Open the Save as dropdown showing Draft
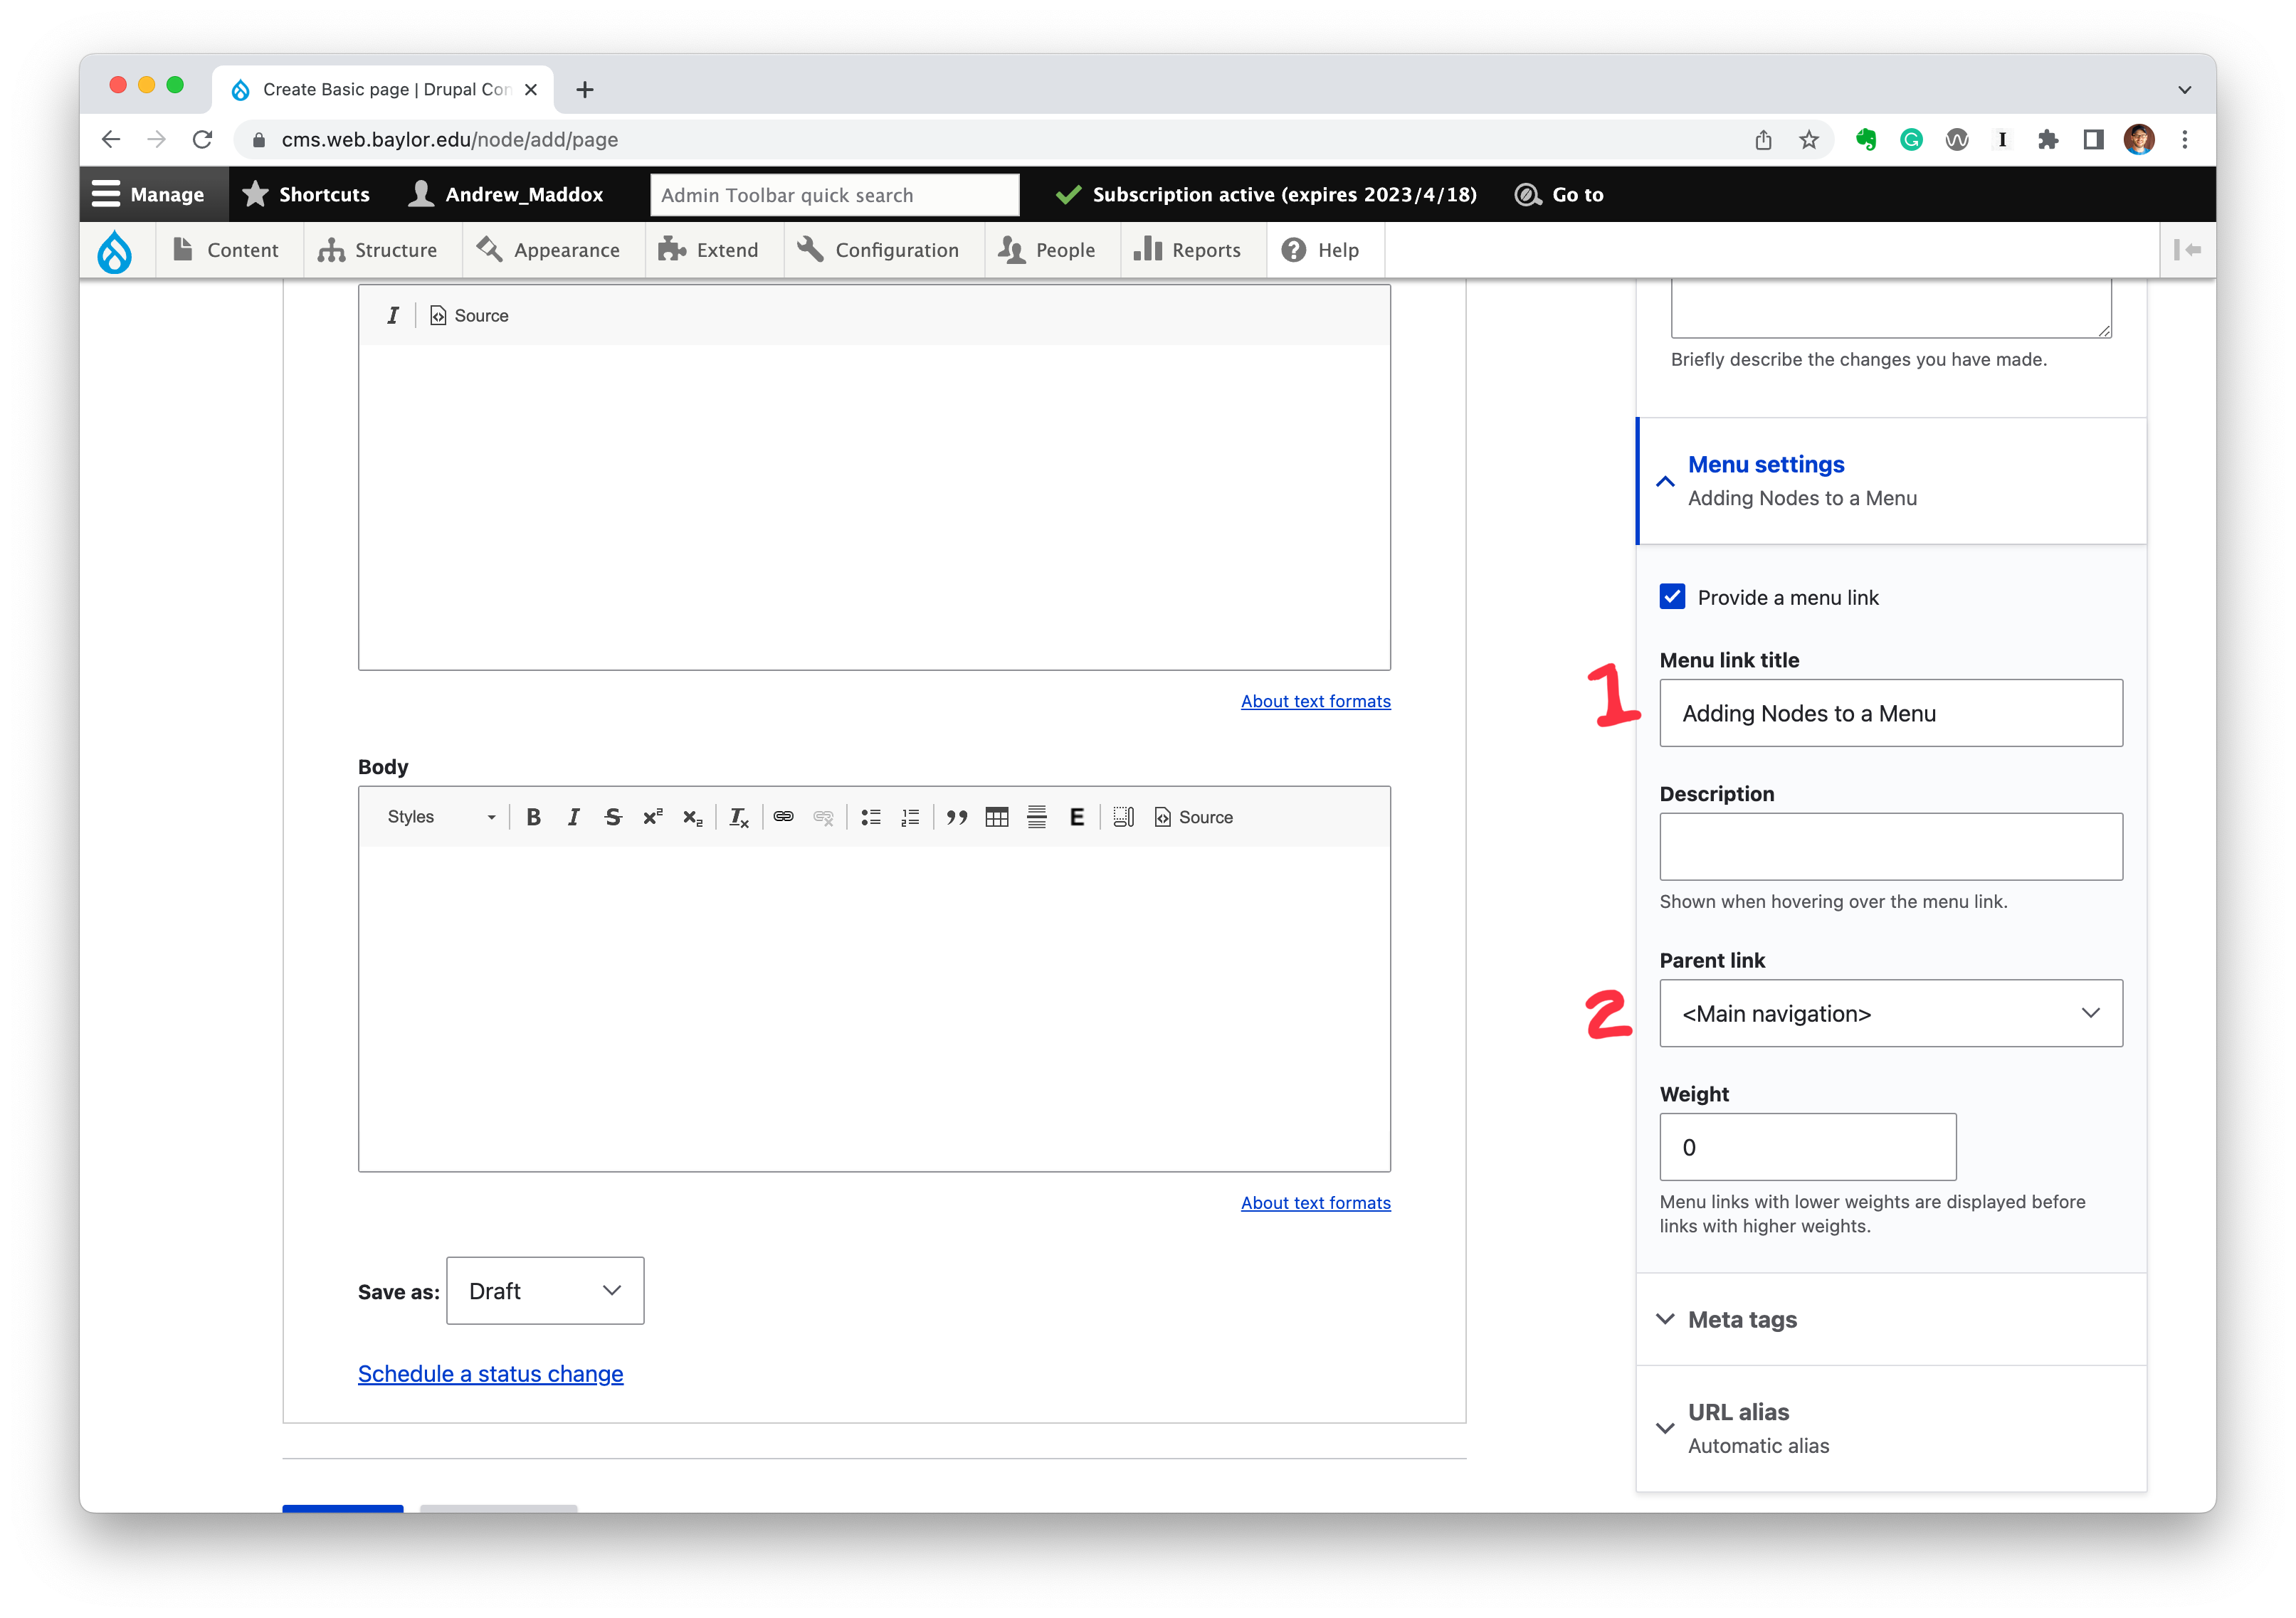Image resolution: width=2296 pixels, height=1618 pixels. point(545,1290)
